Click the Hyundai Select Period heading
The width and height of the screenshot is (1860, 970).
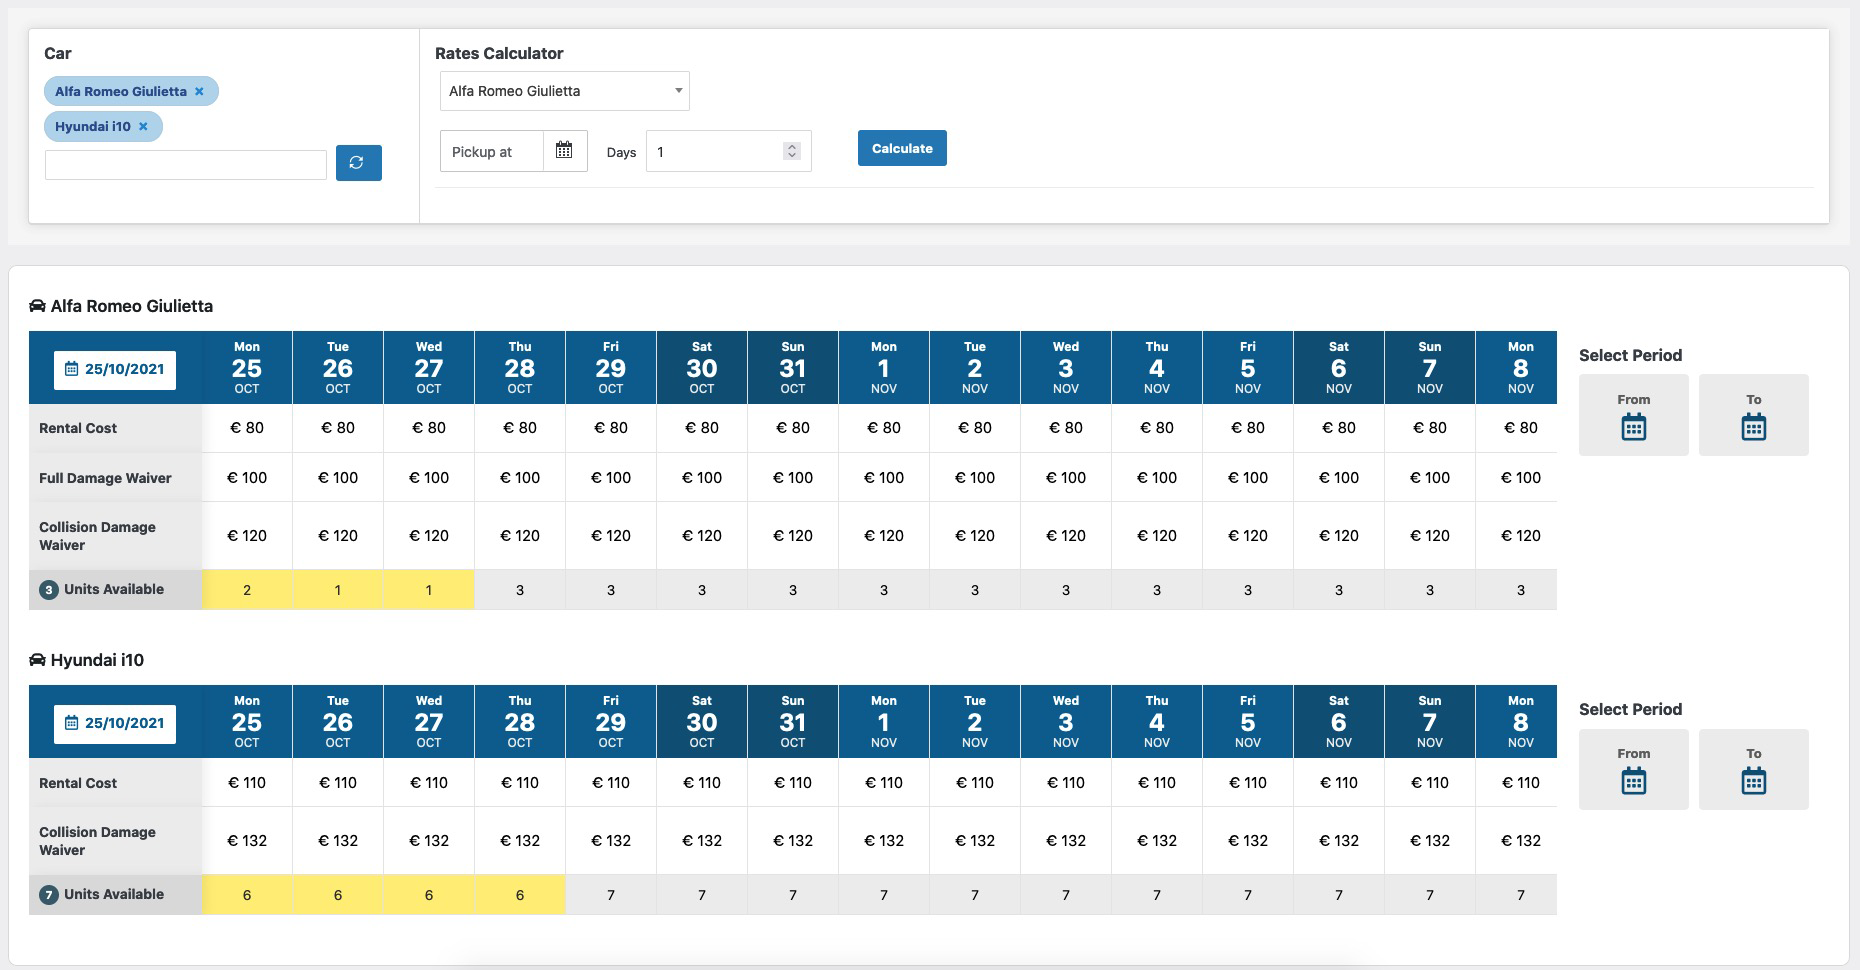(x=1630, y=709)
